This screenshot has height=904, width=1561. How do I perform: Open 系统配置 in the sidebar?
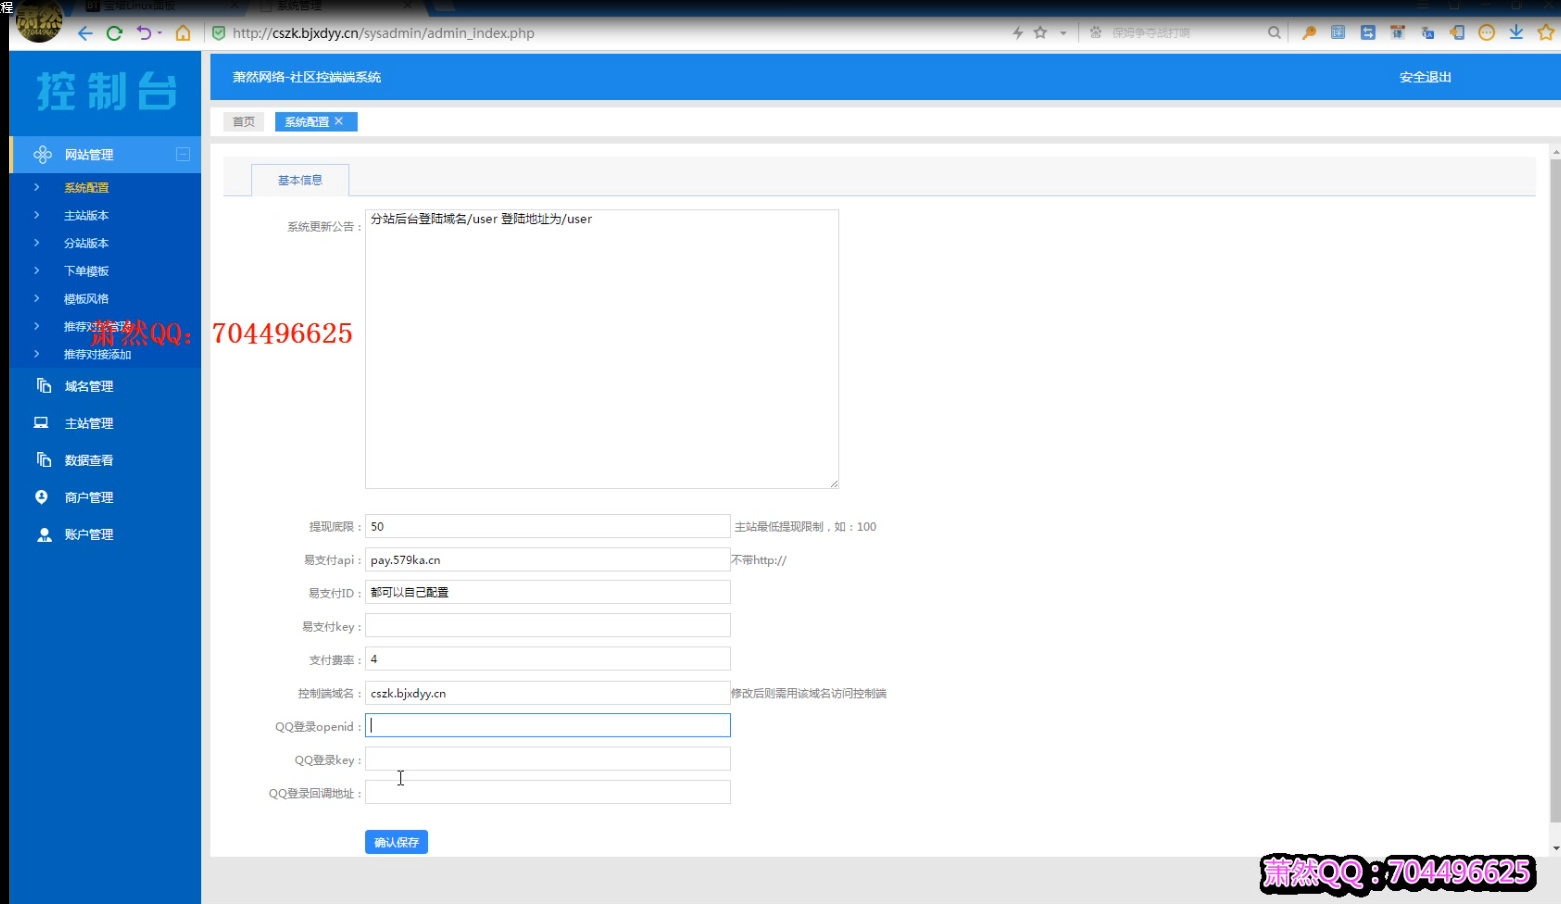86,188
